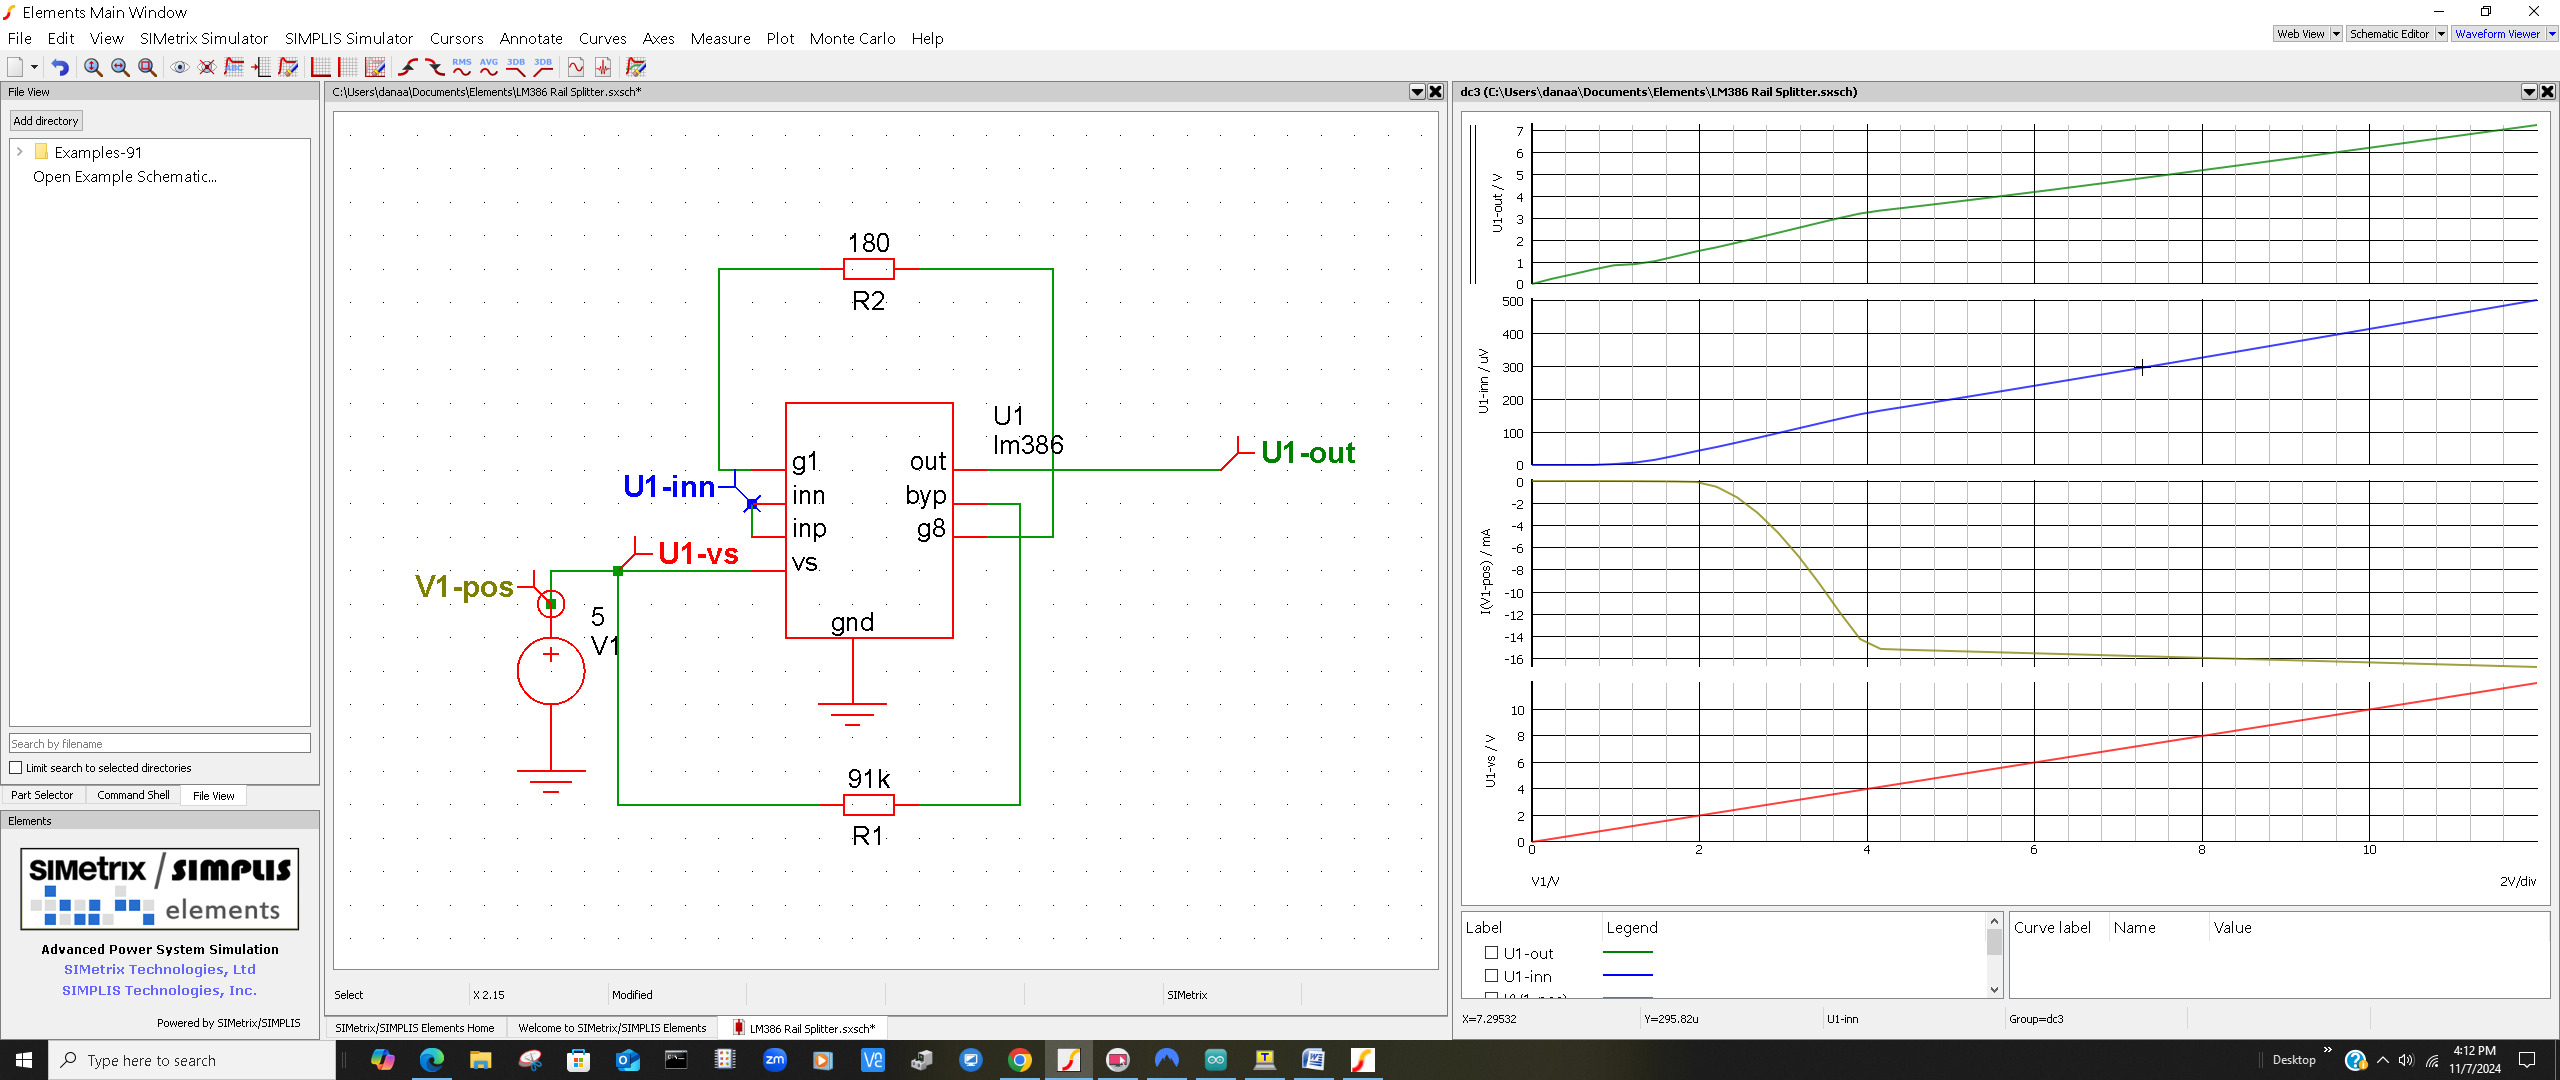Image resolution: width=2560 pixels, height=1080 pixels.
Task: Click the horizontal zoom magnifier icon
Action: click(120, 67)
